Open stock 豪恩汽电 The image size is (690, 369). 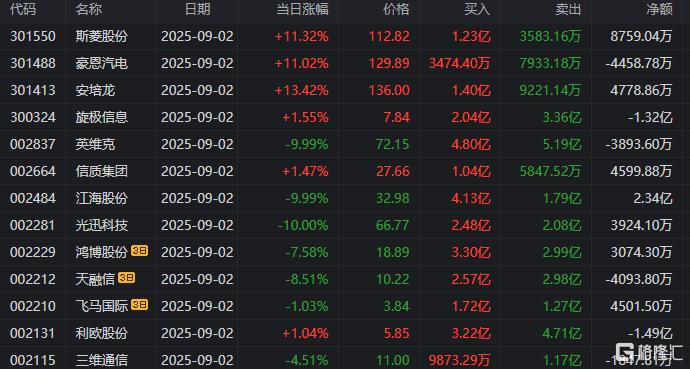pyautogui.click(x=102, y=63)
